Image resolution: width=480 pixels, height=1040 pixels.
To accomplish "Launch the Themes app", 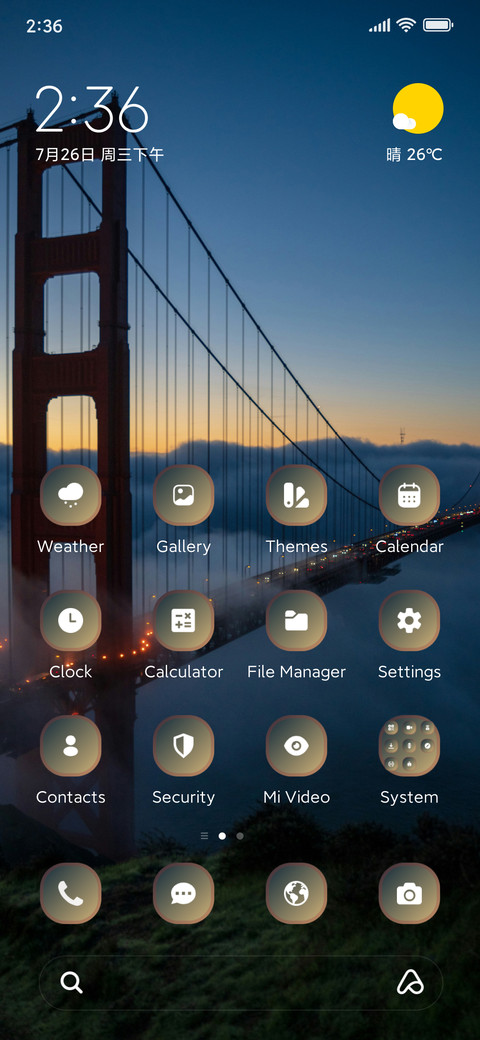I will 296,495.
